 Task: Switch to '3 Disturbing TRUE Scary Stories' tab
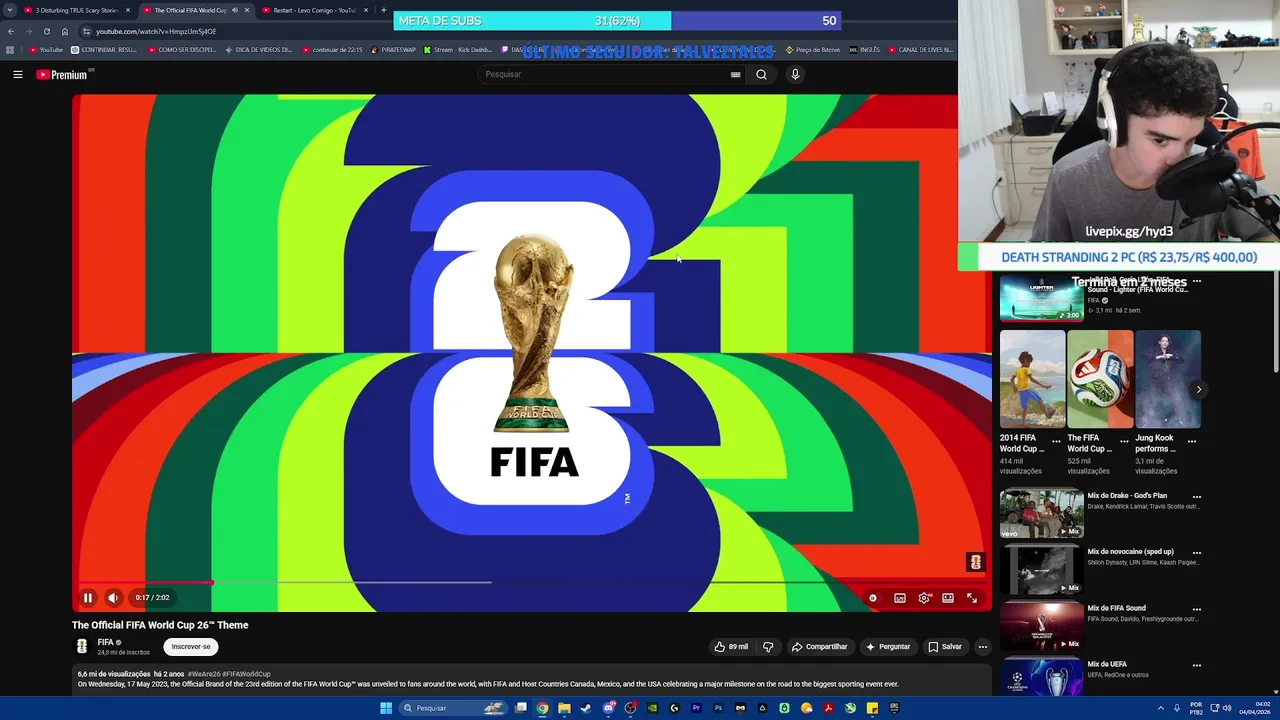tap(75, 10)
